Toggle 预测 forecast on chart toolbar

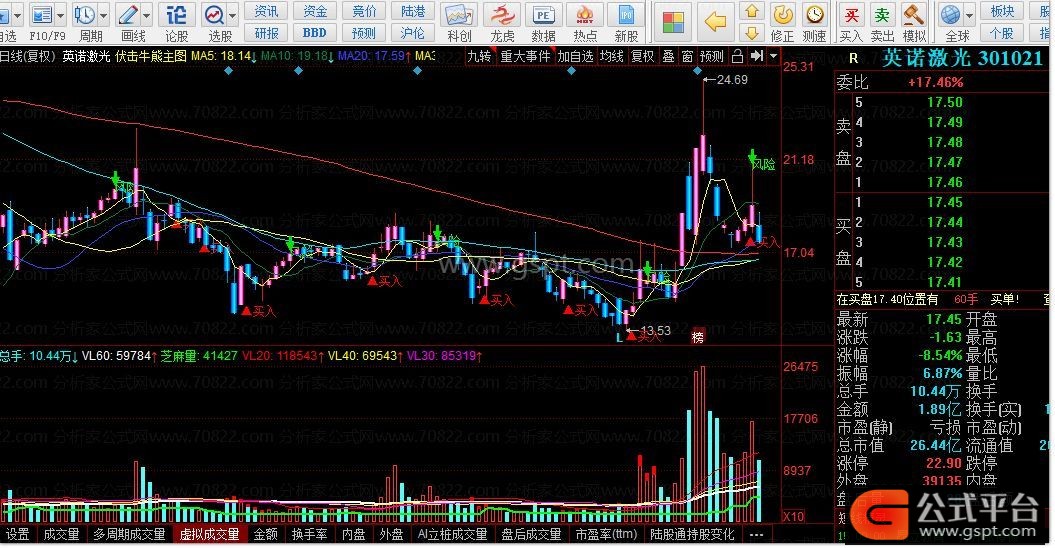point(711,57)
